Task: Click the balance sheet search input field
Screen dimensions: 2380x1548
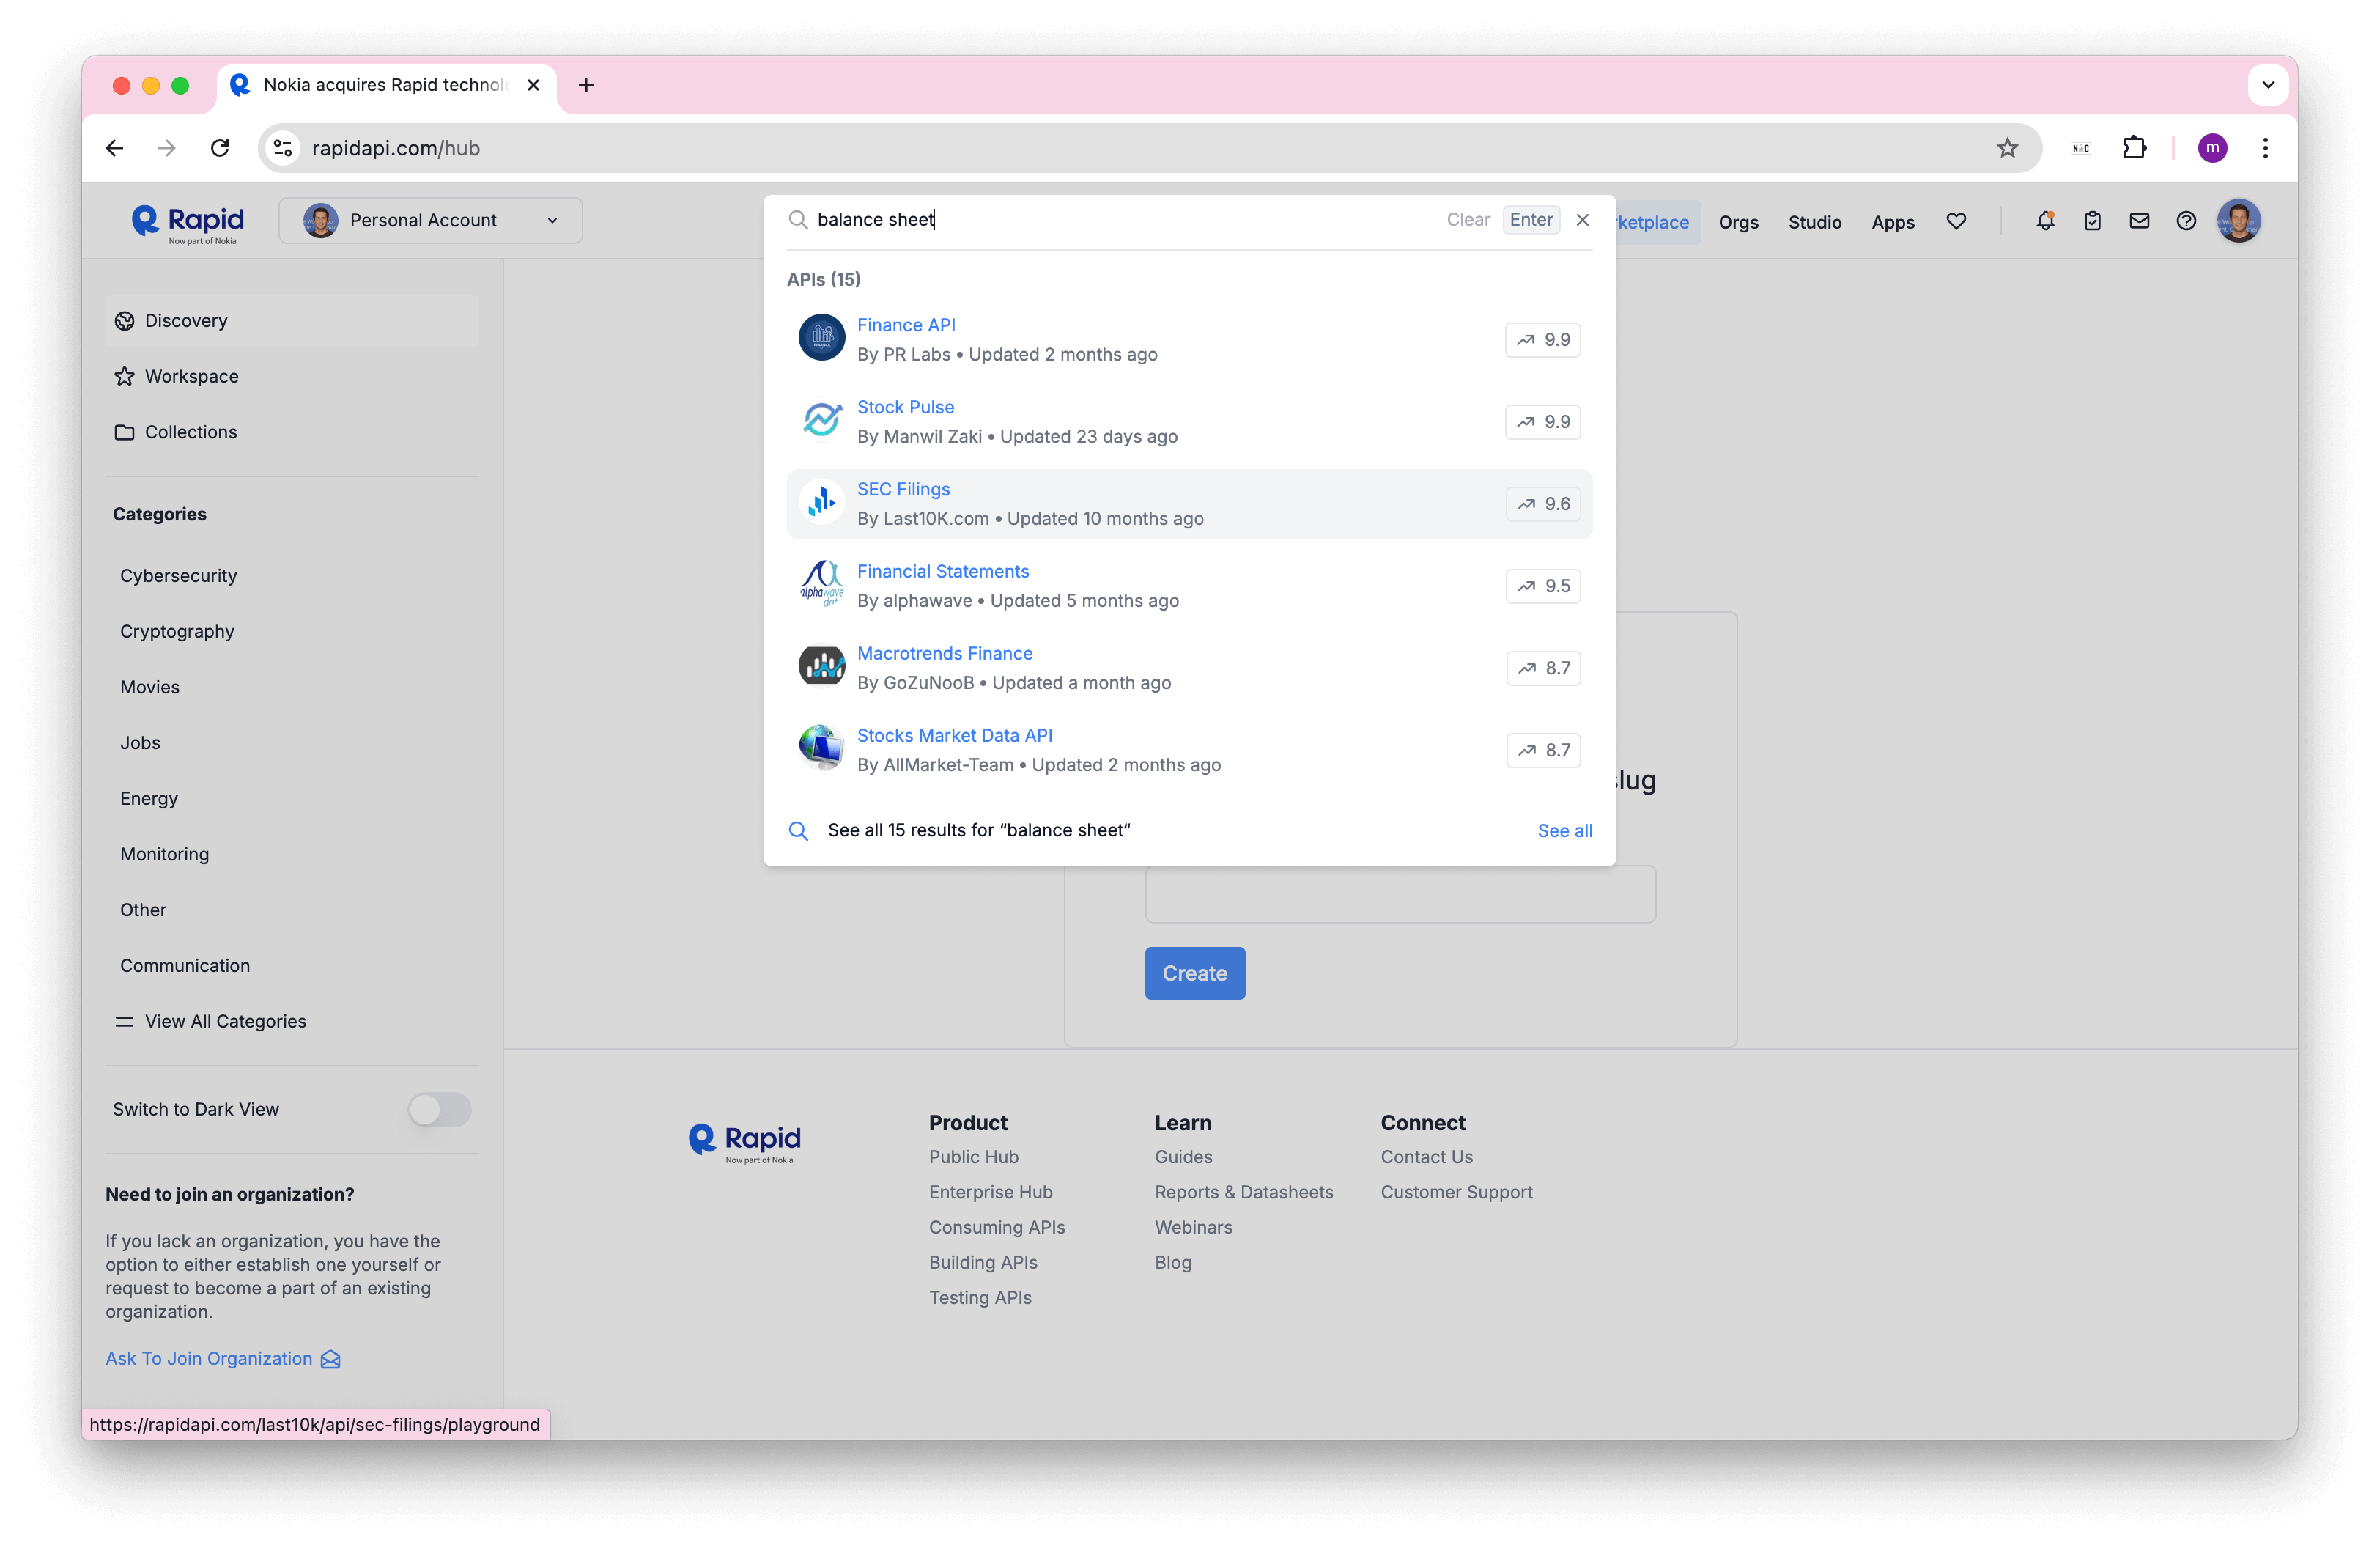Action: (x=1125, y=220)
